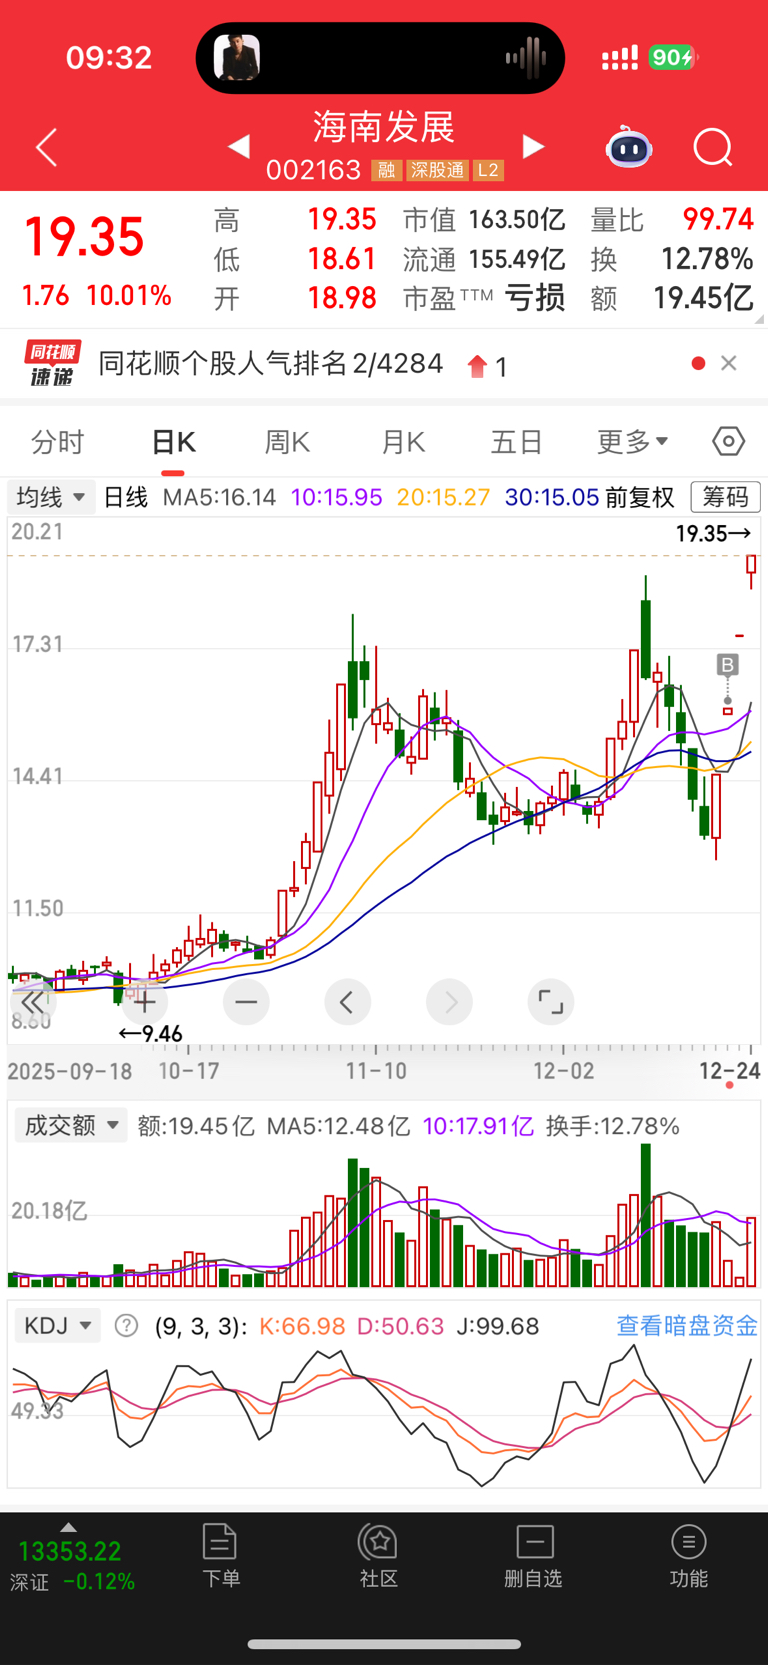
Task: Zoom out chart with minus button
Action: coord(246,1002)
